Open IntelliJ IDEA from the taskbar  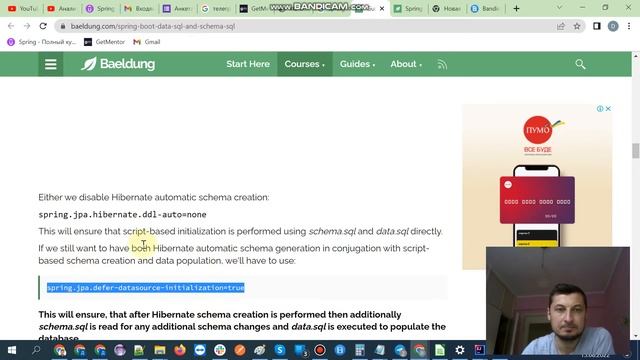click(480, 350)
